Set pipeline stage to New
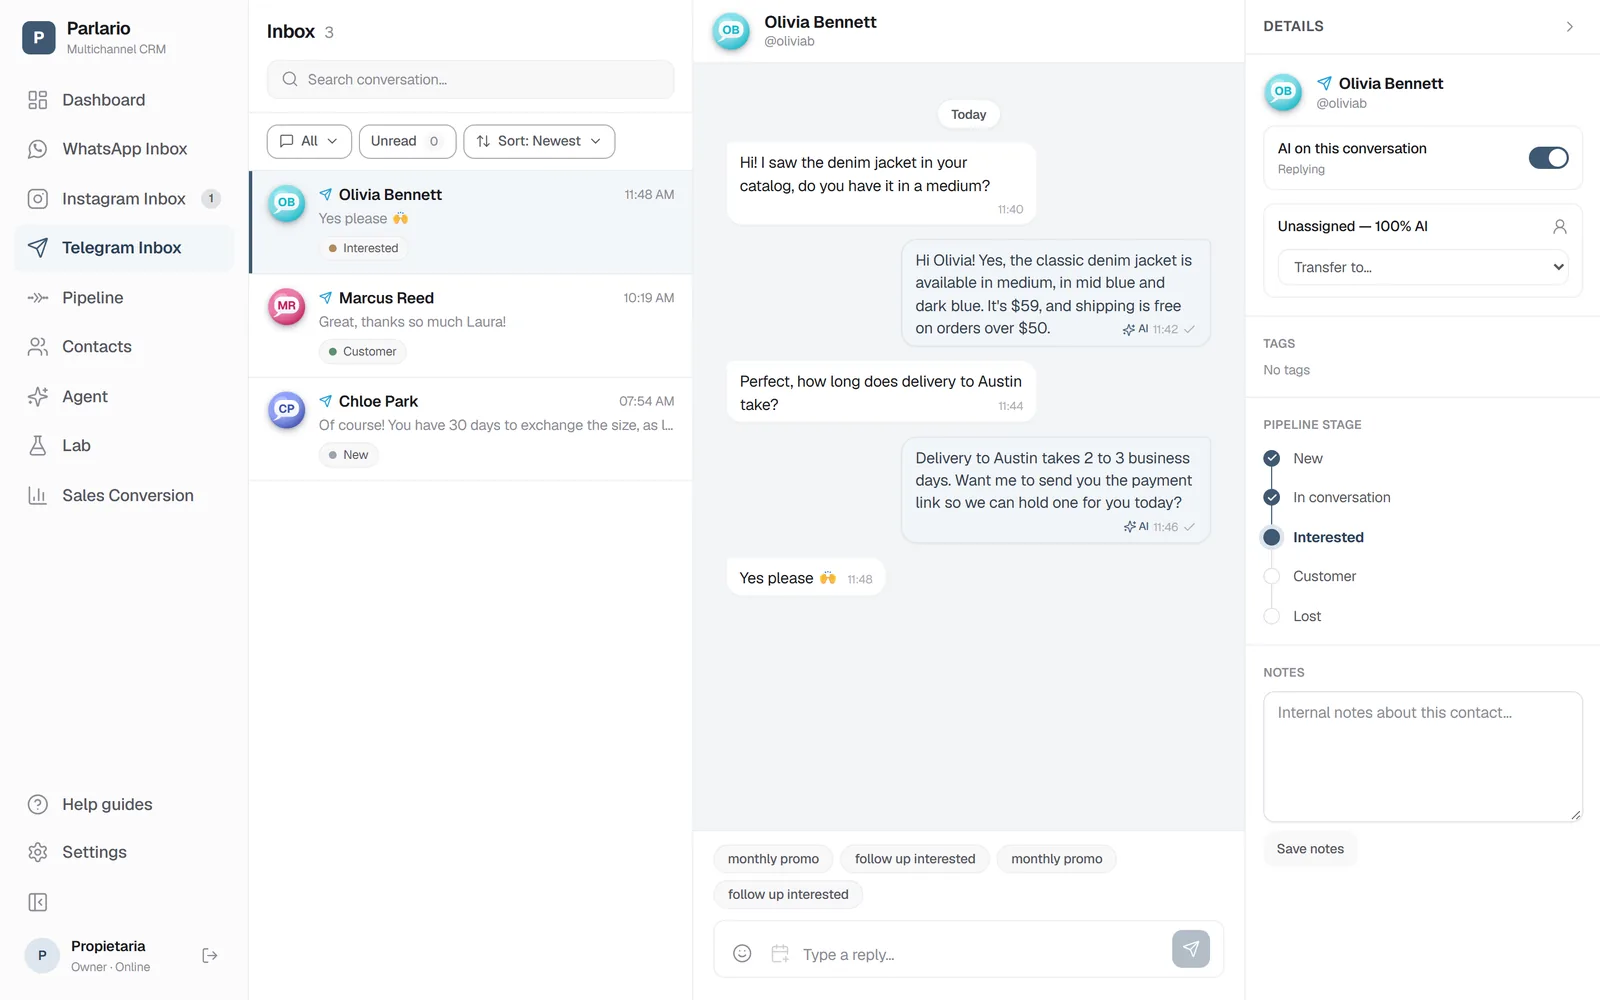 pos(1293,458)
